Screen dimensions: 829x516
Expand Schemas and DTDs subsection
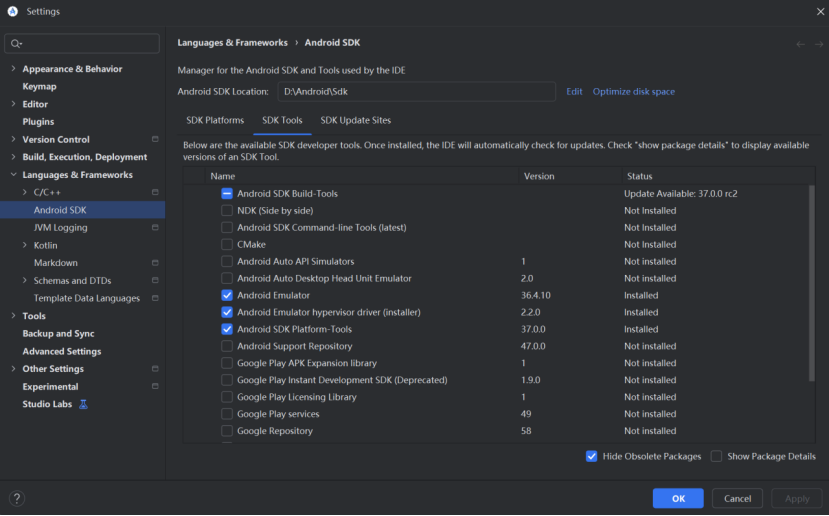click(x=24, y=280)
